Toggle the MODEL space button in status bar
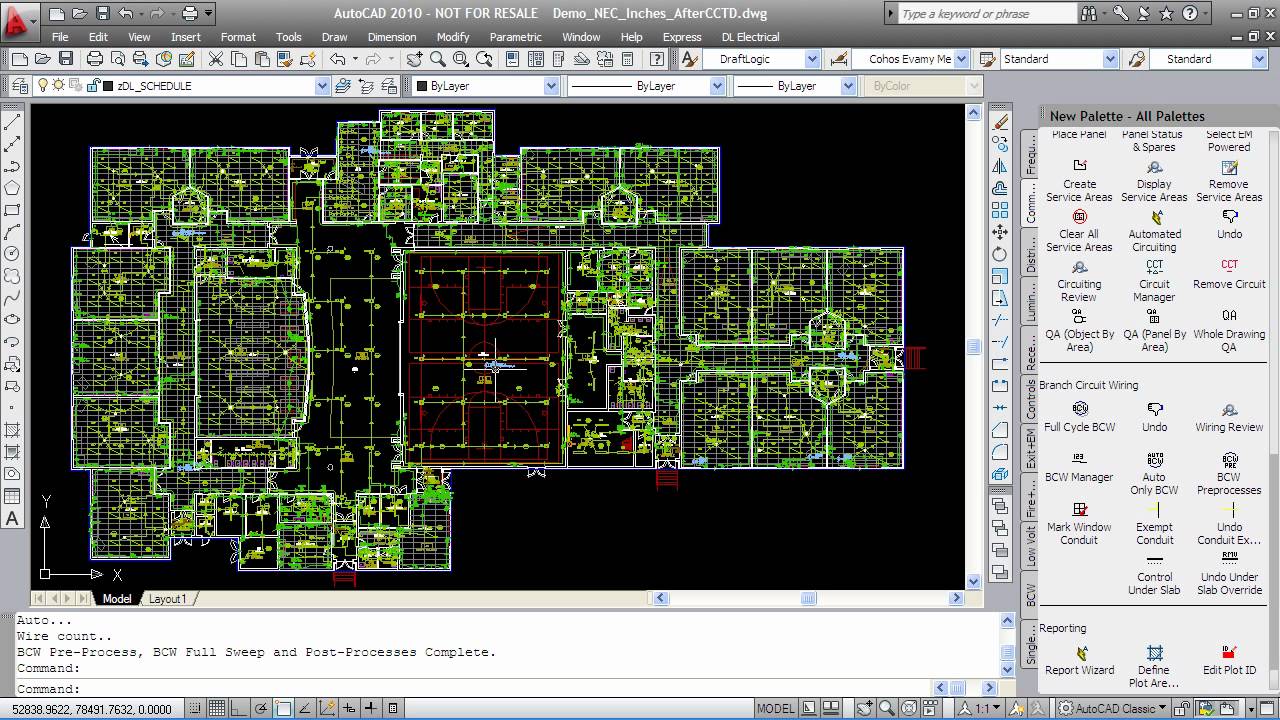 click(x=775, y=708)
